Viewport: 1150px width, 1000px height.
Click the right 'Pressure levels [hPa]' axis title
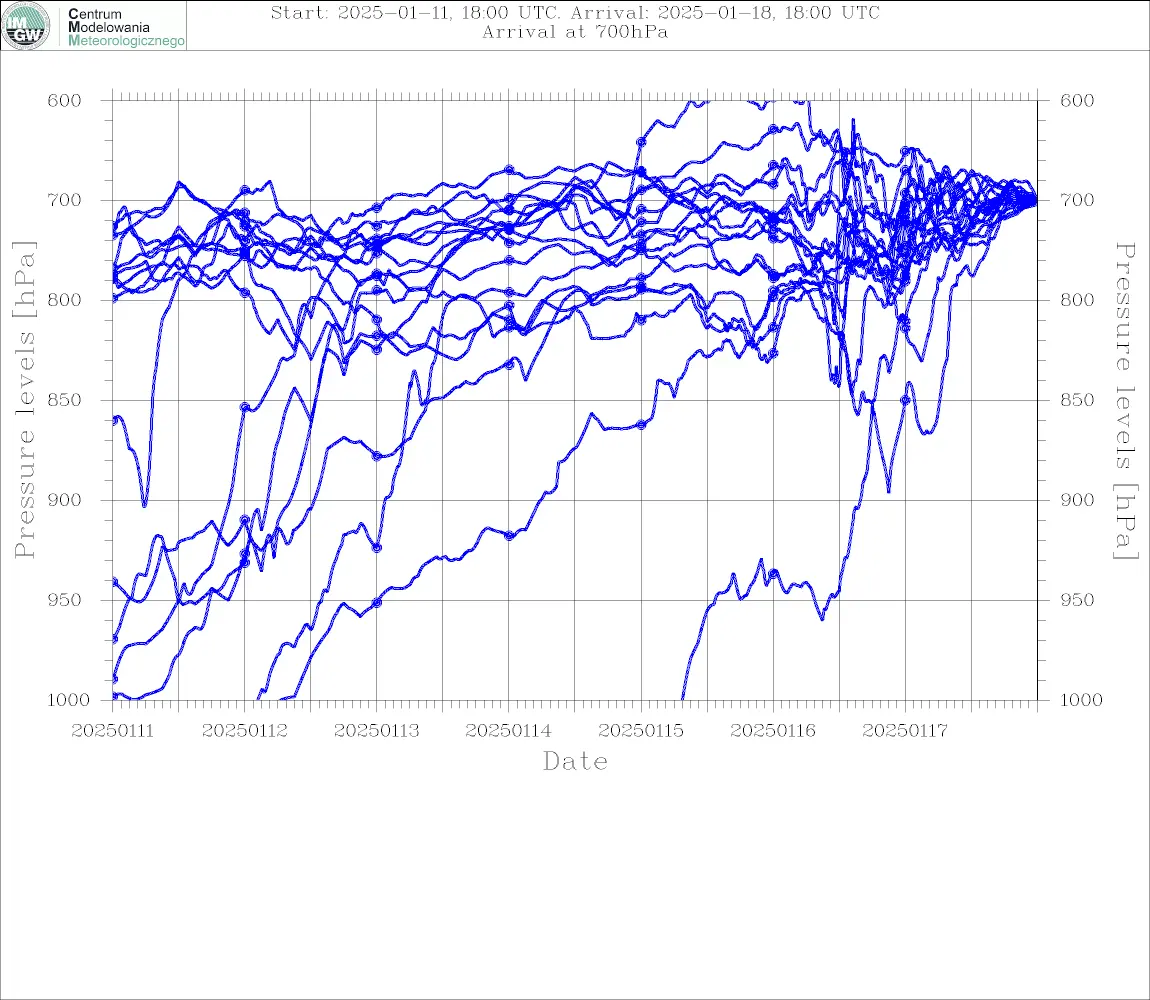1125,401
